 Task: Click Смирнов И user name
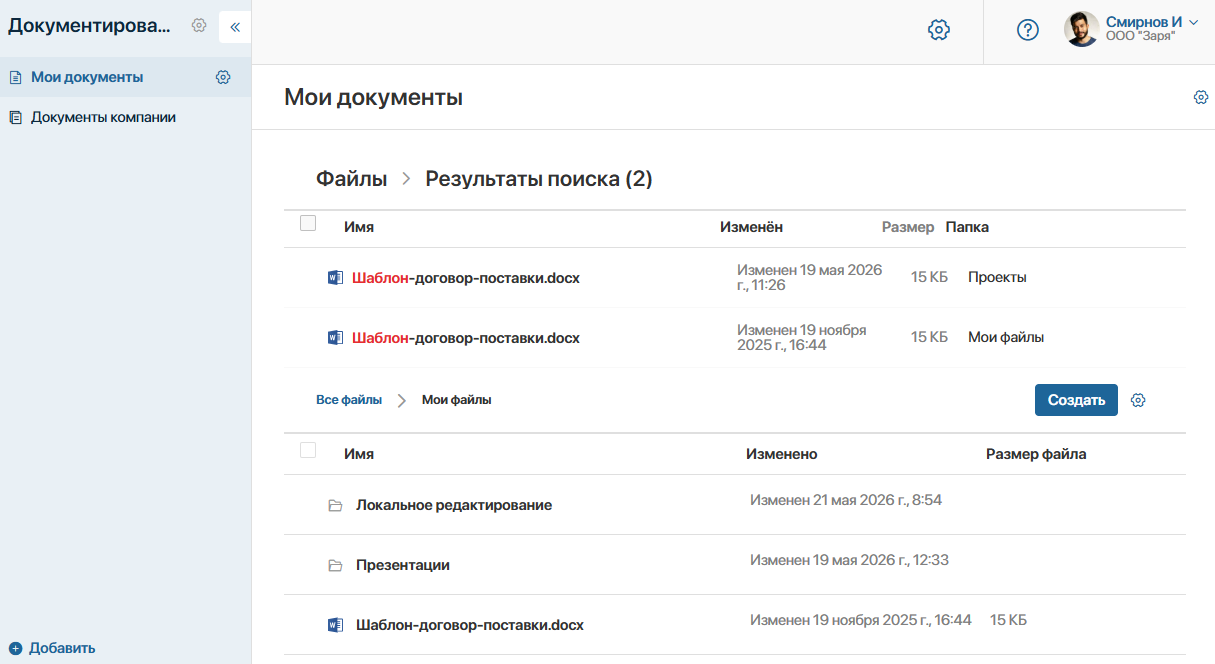1144,21
